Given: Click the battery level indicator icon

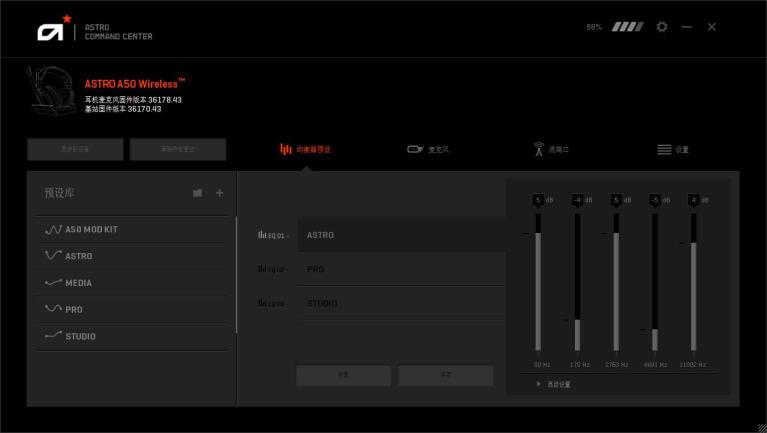Looking at the screenshot, I should (628, 27).
